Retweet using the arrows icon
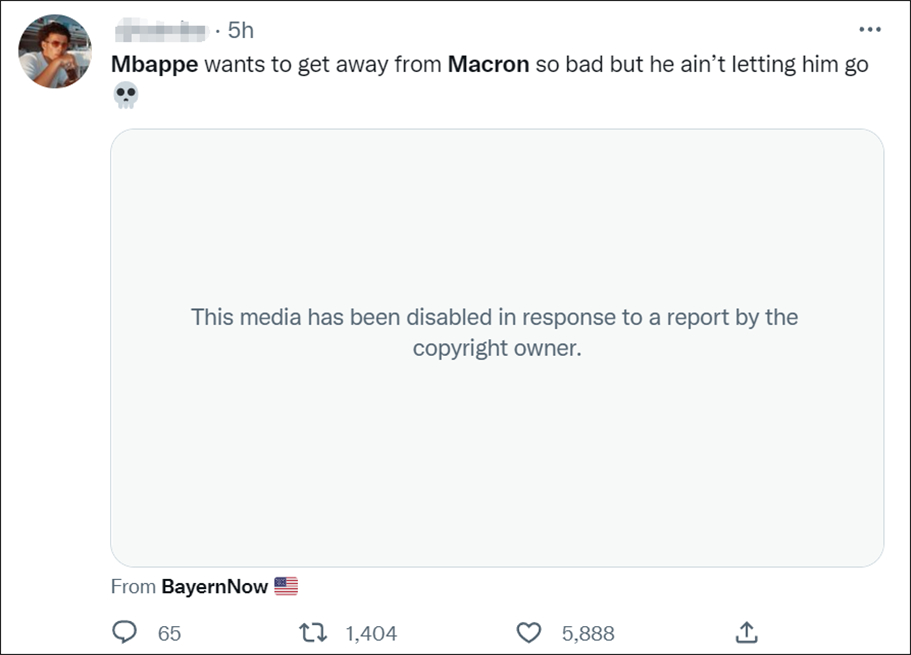Image resolution: width=911 pixels, height=655 pixels. coord(315,633)
